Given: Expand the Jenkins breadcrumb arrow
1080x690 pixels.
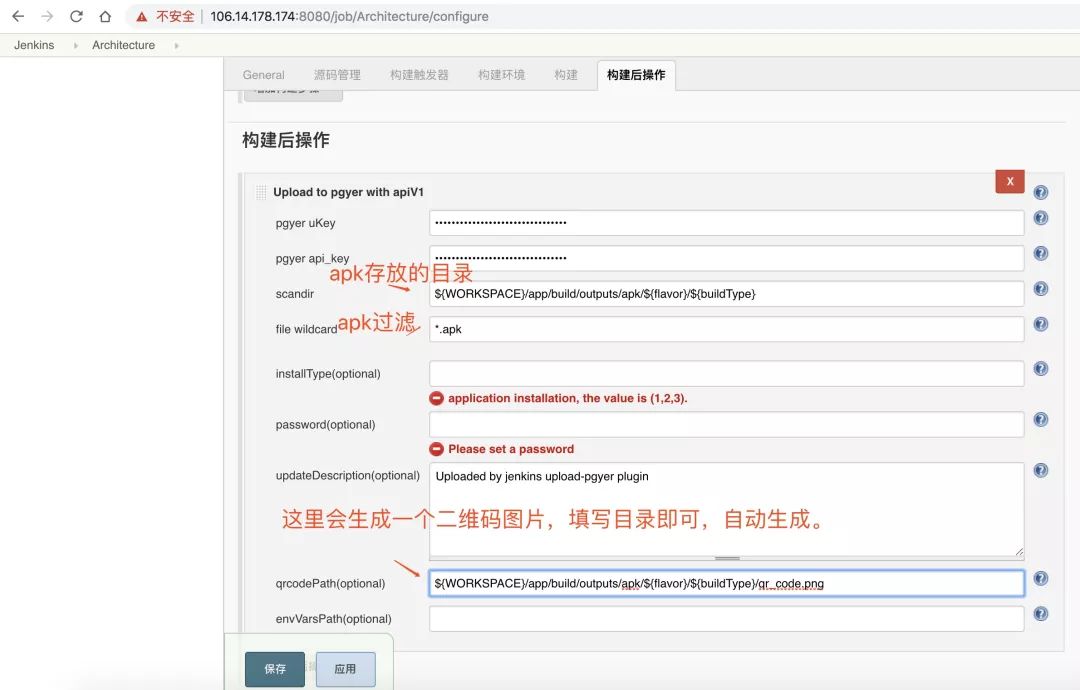Looking at the screenshot, I should (75, 45).
